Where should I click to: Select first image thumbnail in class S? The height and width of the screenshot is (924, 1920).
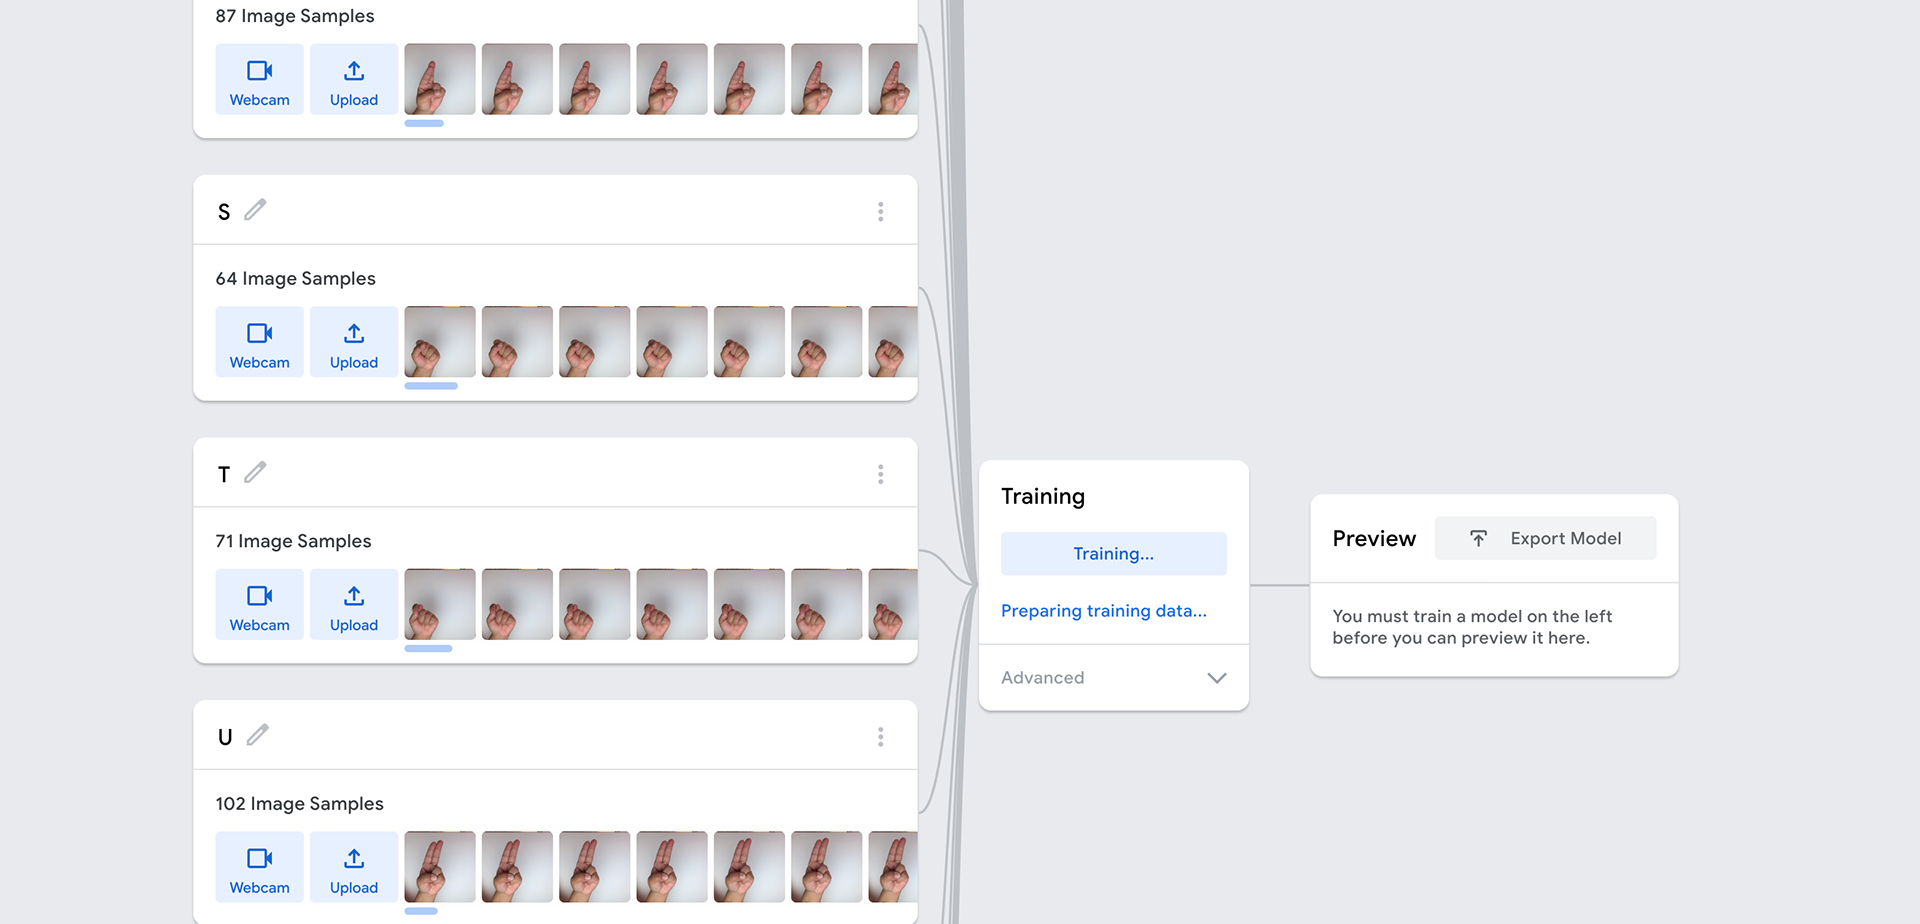click(x=440, y=342)
